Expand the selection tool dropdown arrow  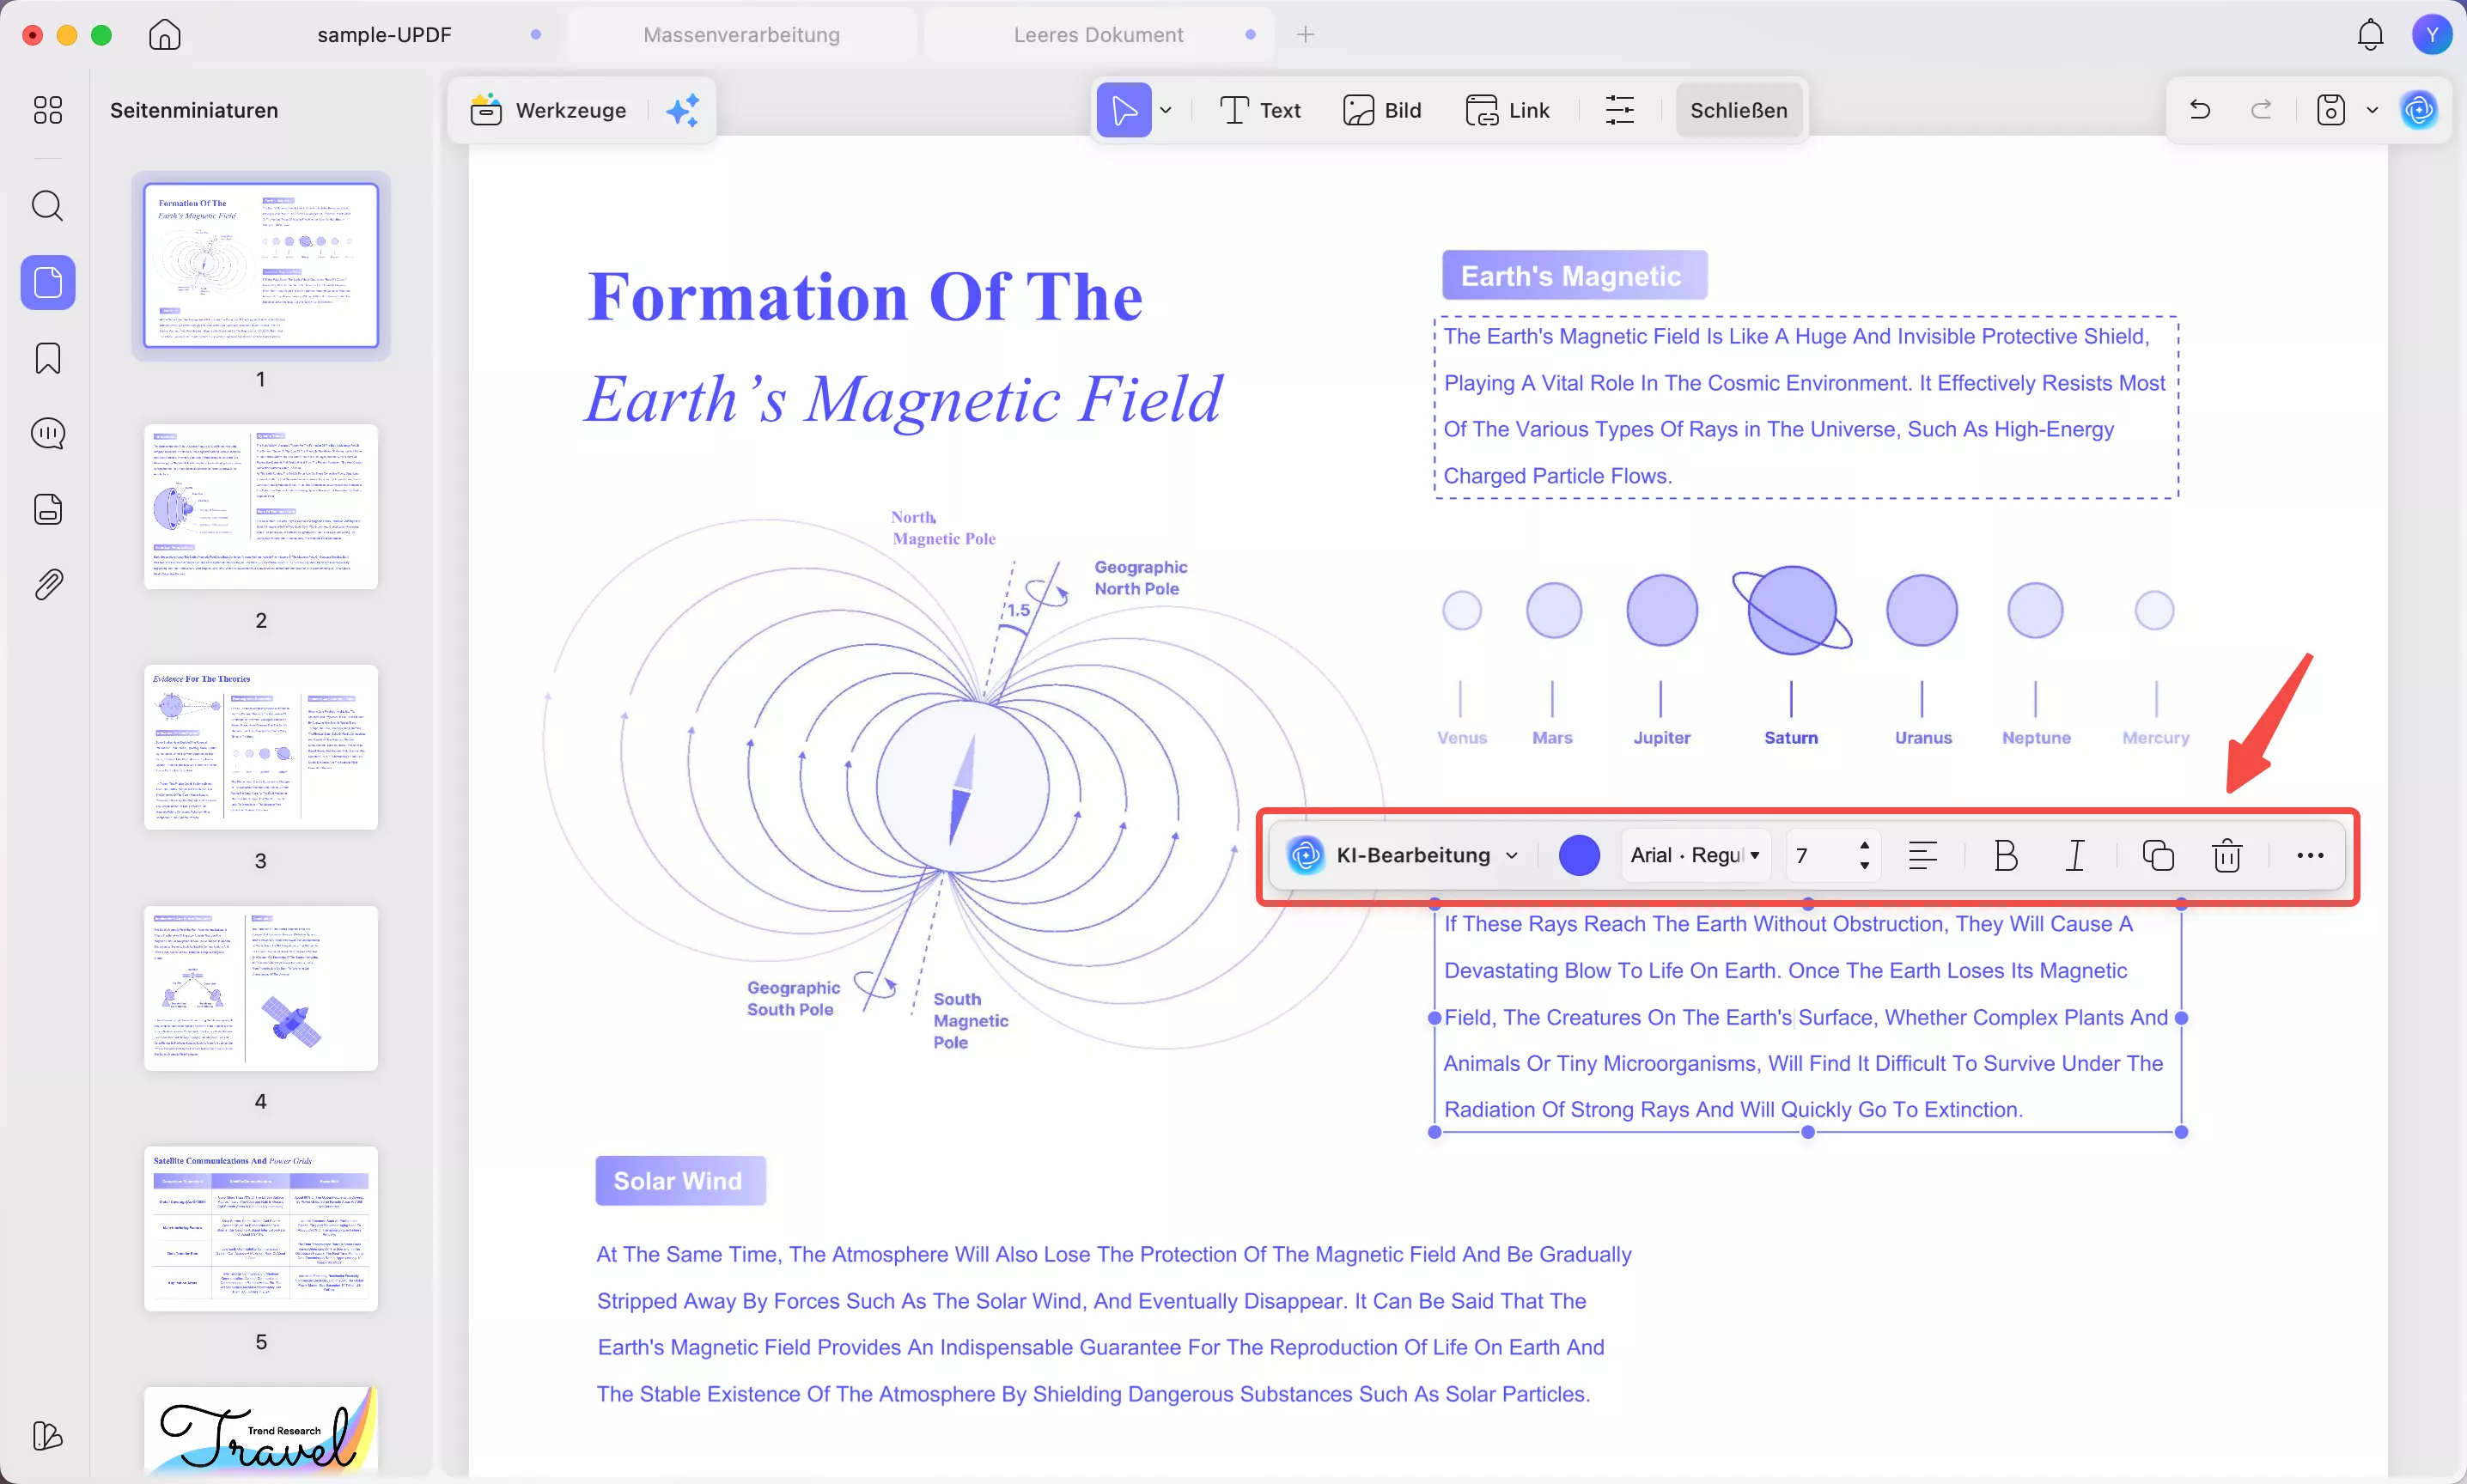pyautogui.click(x=1166, y=110)
